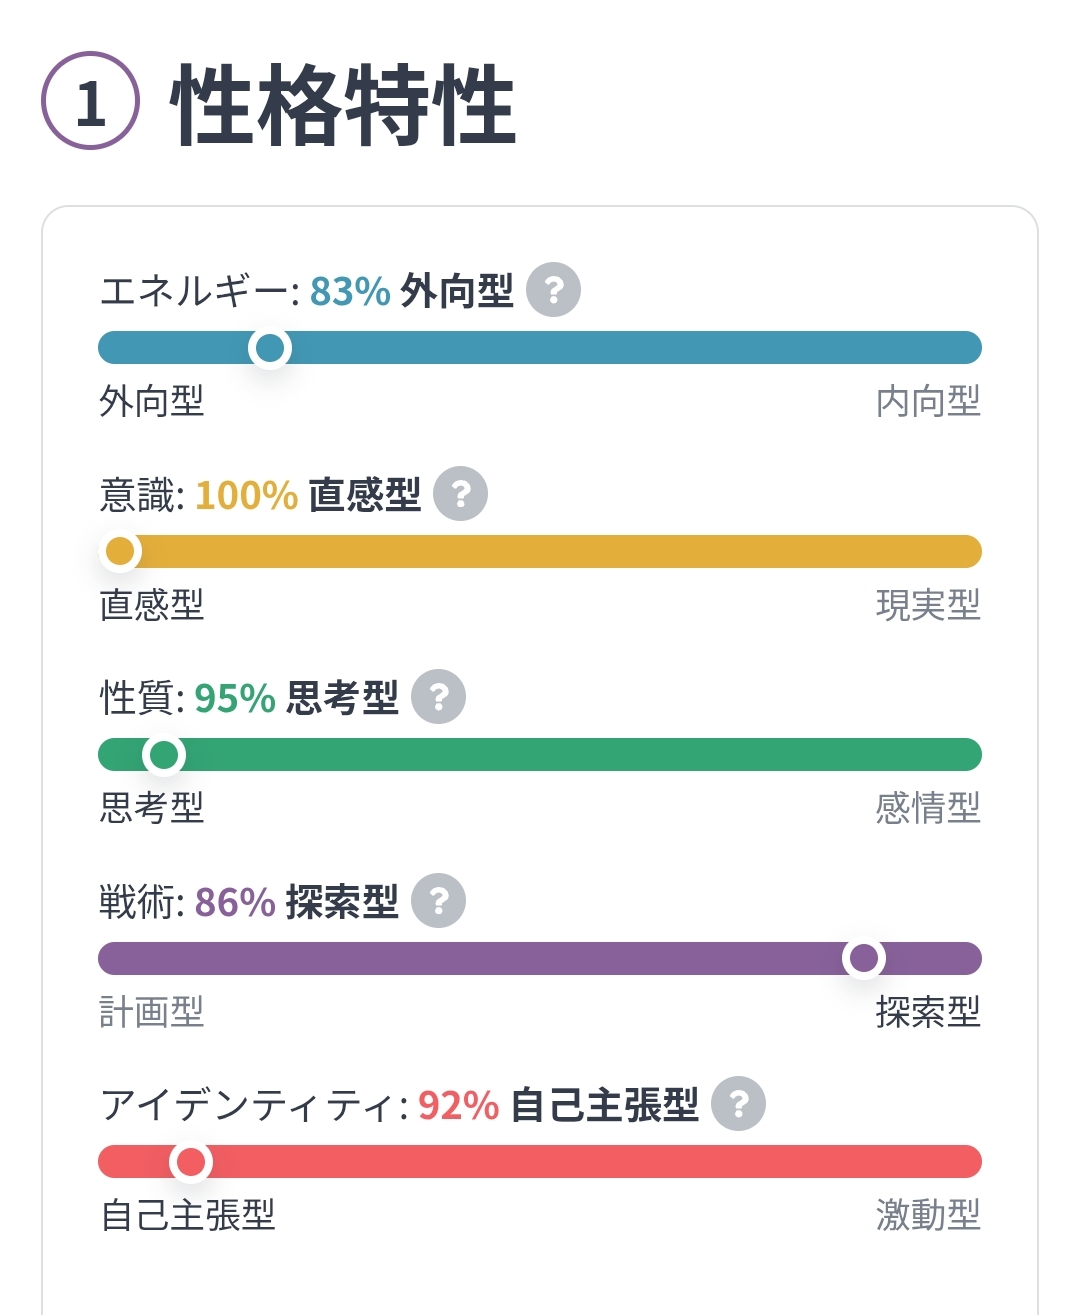Select the 探索型 label under the purple bar
Image resolution: width=1080 pixels, height=1315 pixels.
(x=929, y=1013)
